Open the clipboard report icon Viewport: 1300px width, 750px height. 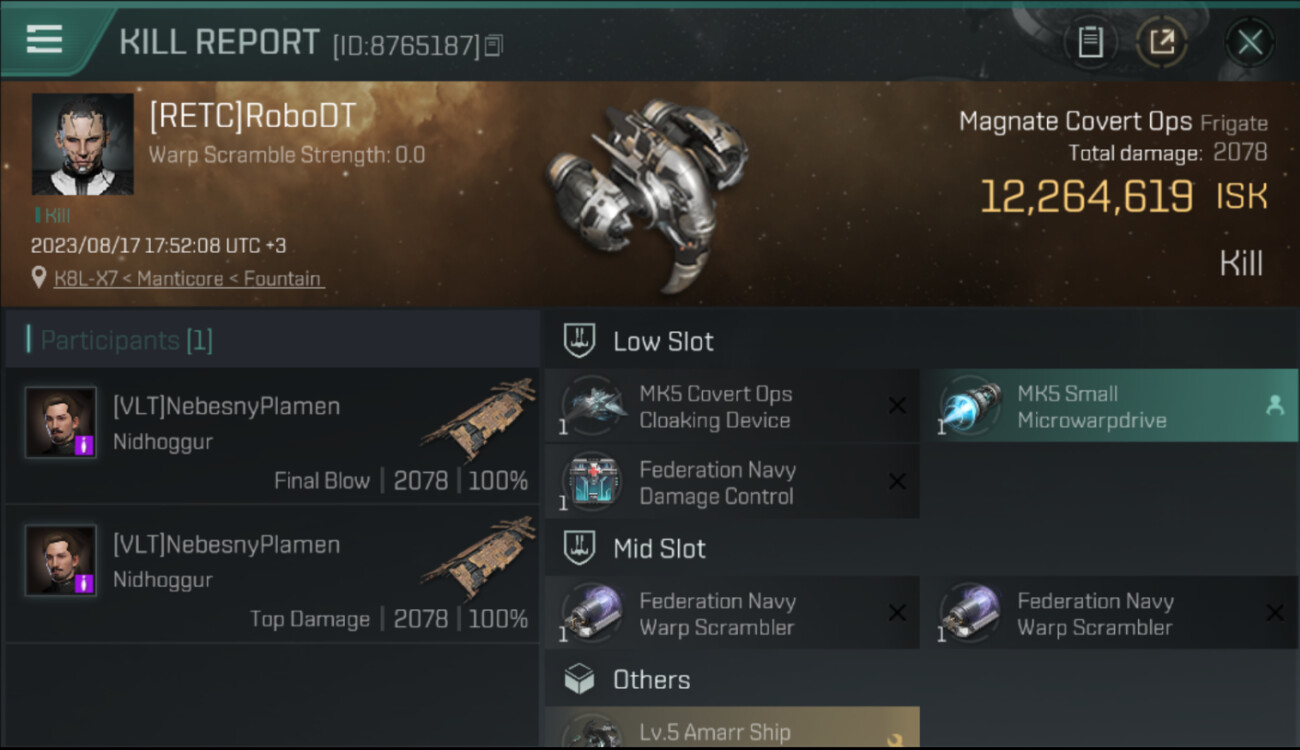1090,42
